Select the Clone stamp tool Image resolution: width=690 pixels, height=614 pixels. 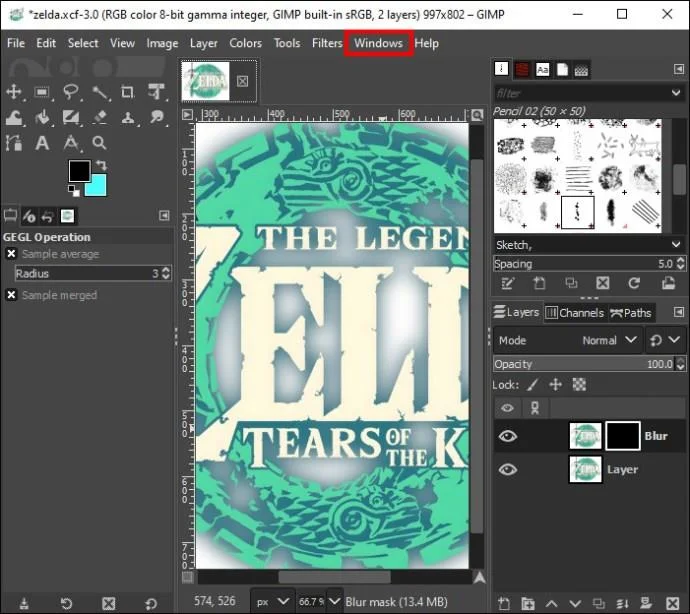128,118
